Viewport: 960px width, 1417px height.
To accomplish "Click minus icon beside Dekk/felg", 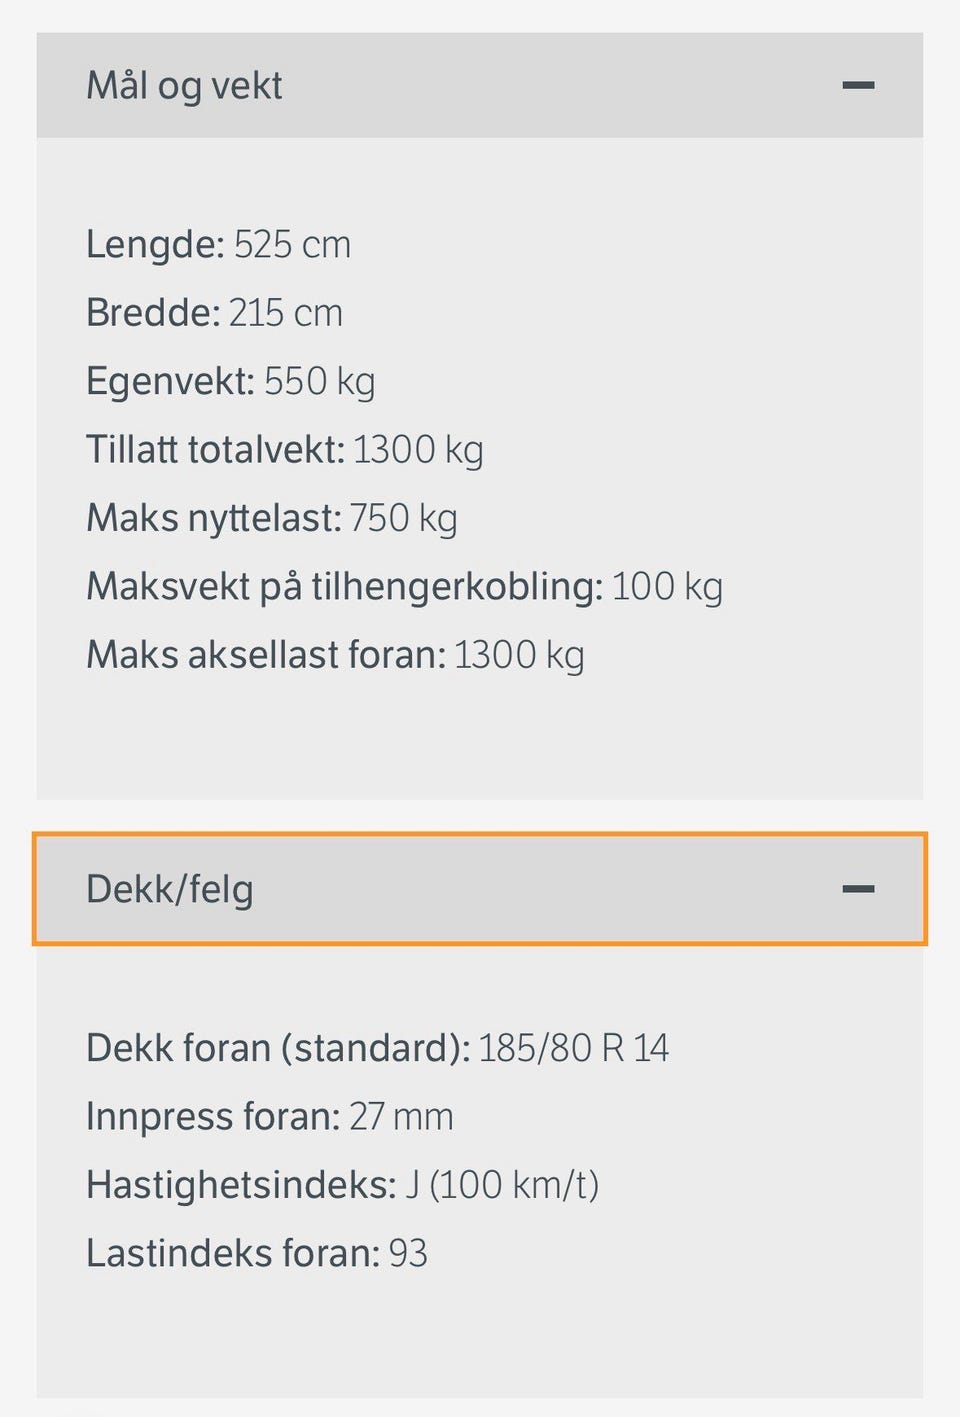I will 858,889.
